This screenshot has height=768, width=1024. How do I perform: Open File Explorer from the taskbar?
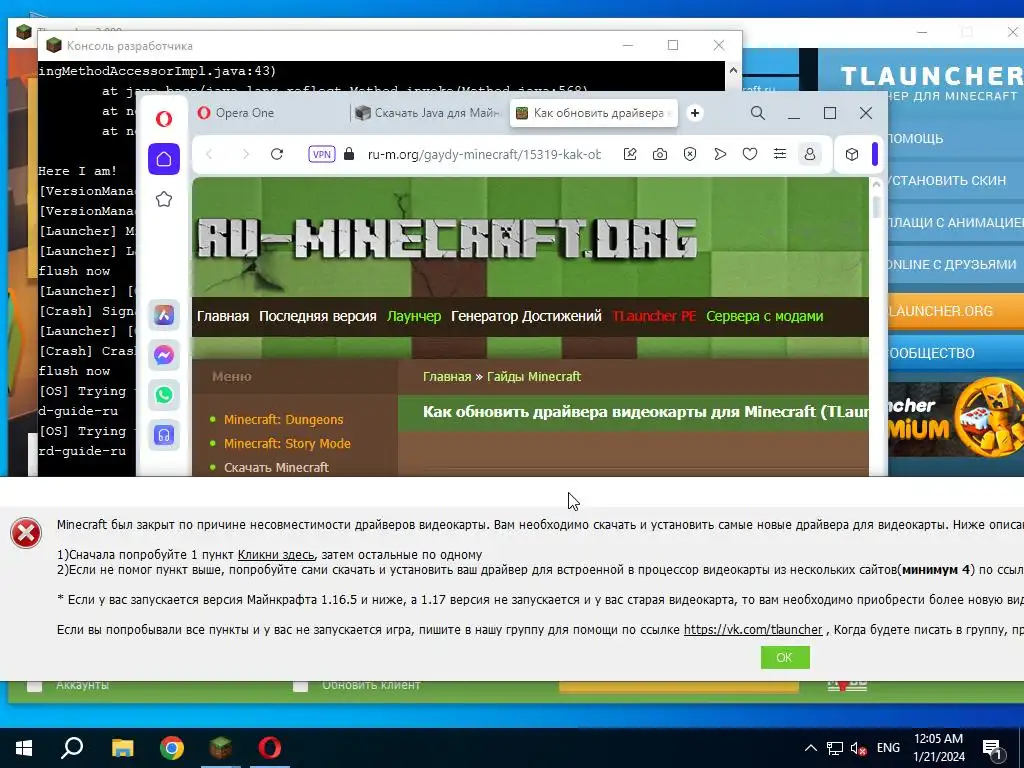[122, 748]
